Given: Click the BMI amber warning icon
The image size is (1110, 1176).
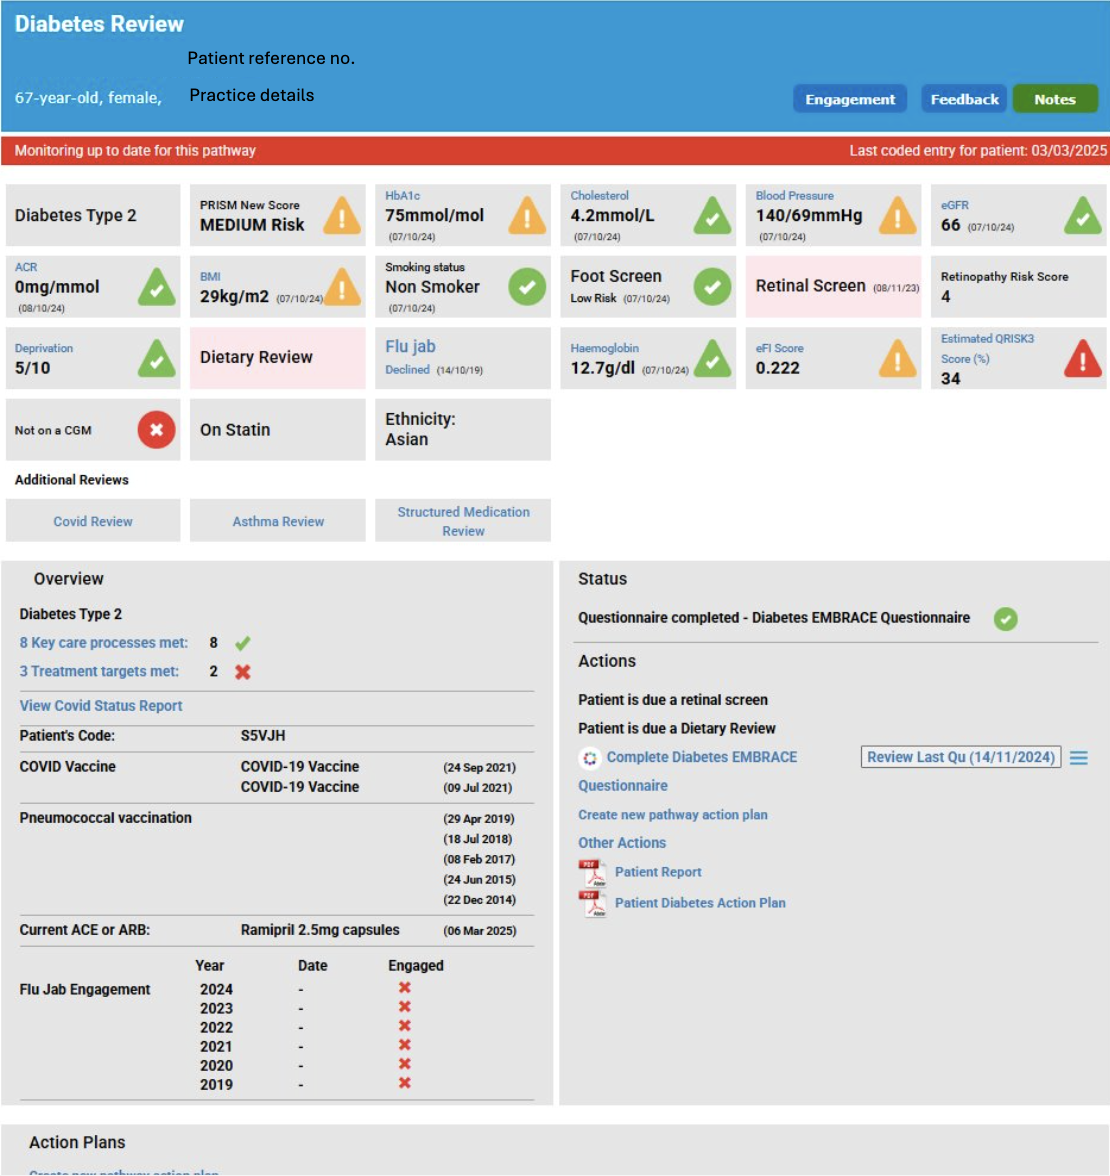Looking at the screenshot, I should click(342, 287).
